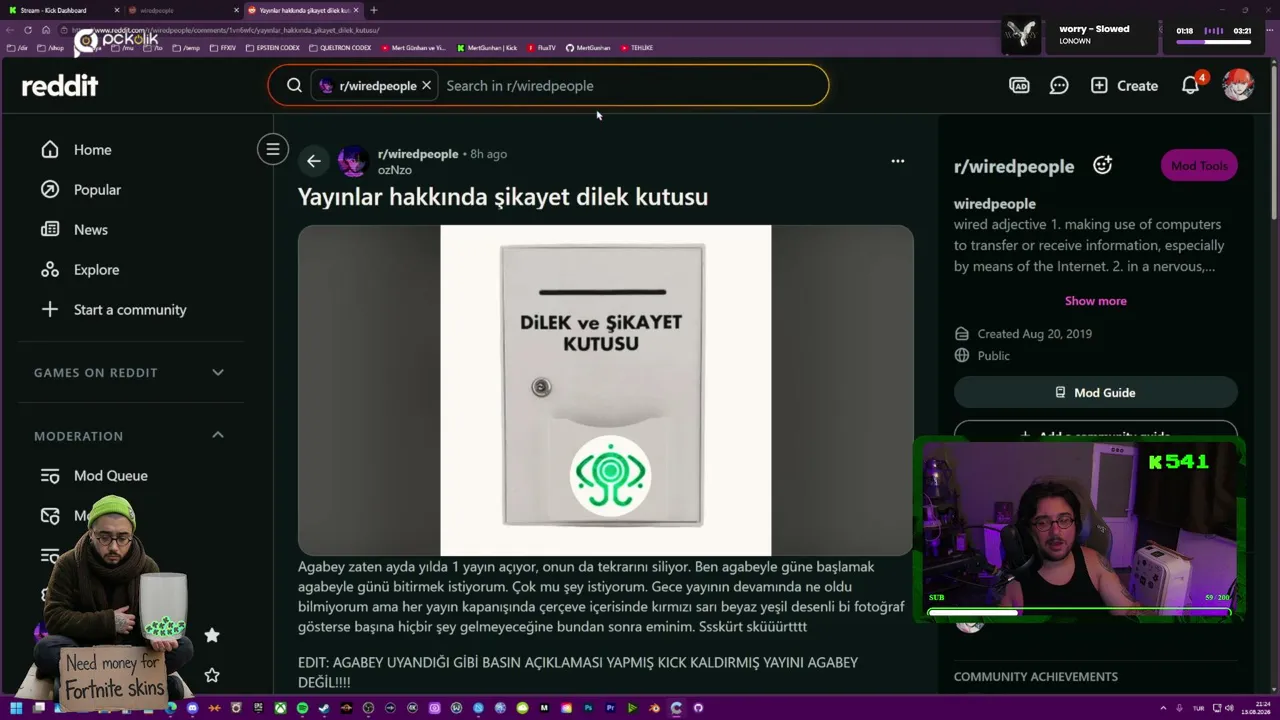Image resolution: width=1280 pixels, height=720 pixels.
Task: Open author ozNzo profile
Action: pyautogui.click(x=395, y=170)
